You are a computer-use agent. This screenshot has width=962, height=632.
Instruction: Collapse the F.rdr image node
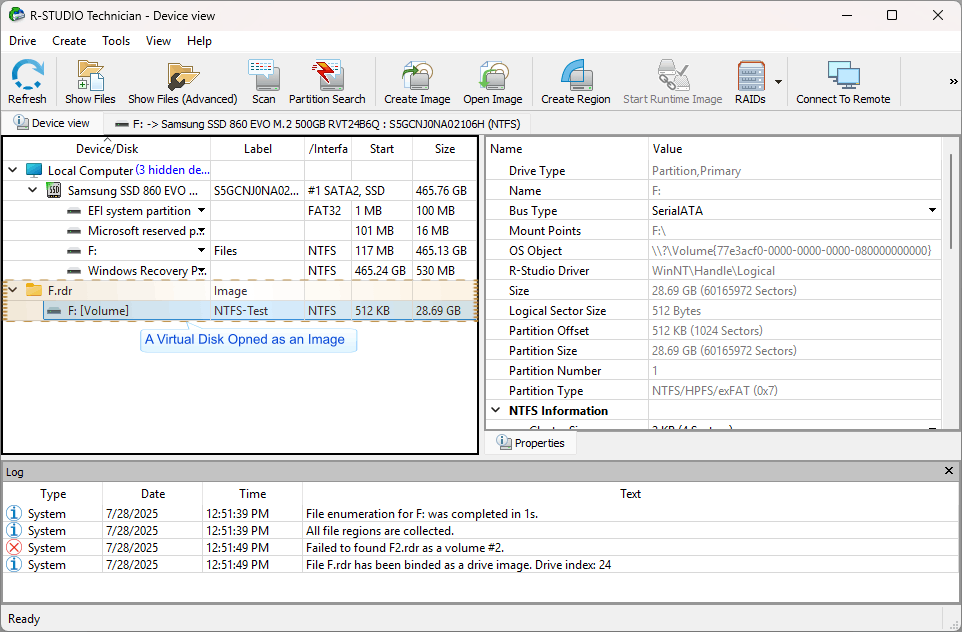coord(13,290)
